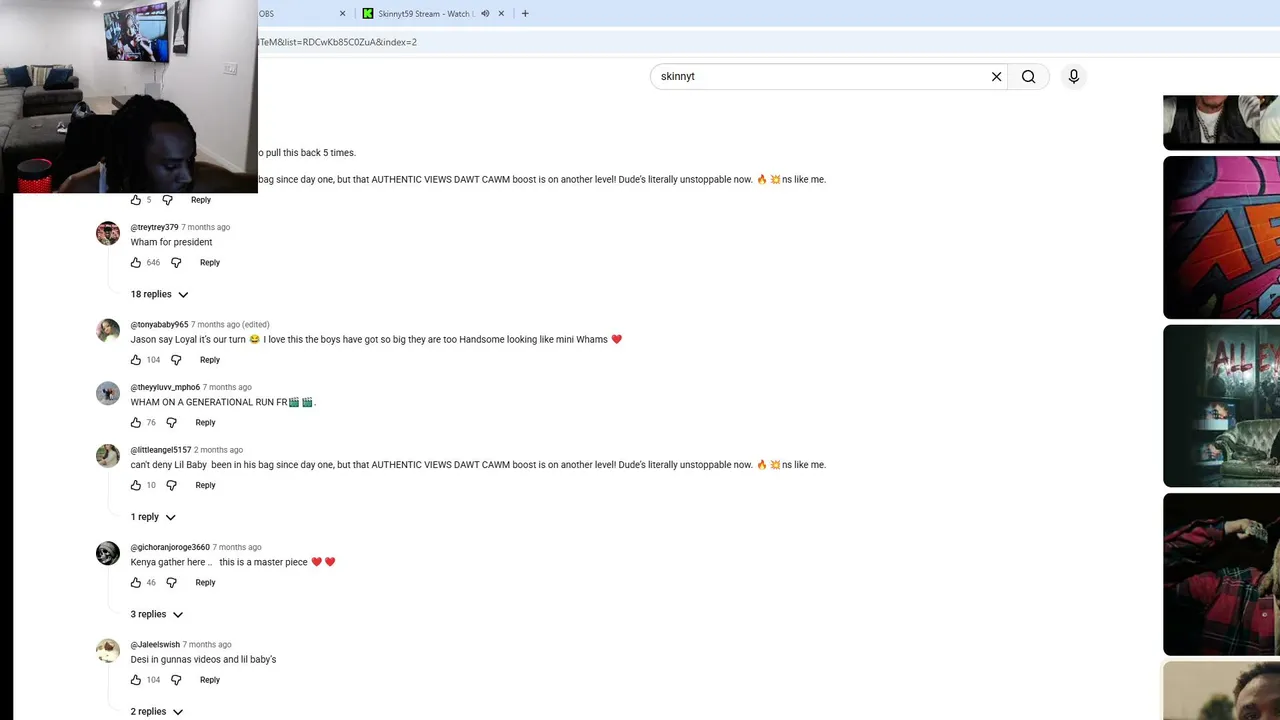Open the dark couch room video thumbnail
Screen dimensions: 1280x720
(1221, 406)
